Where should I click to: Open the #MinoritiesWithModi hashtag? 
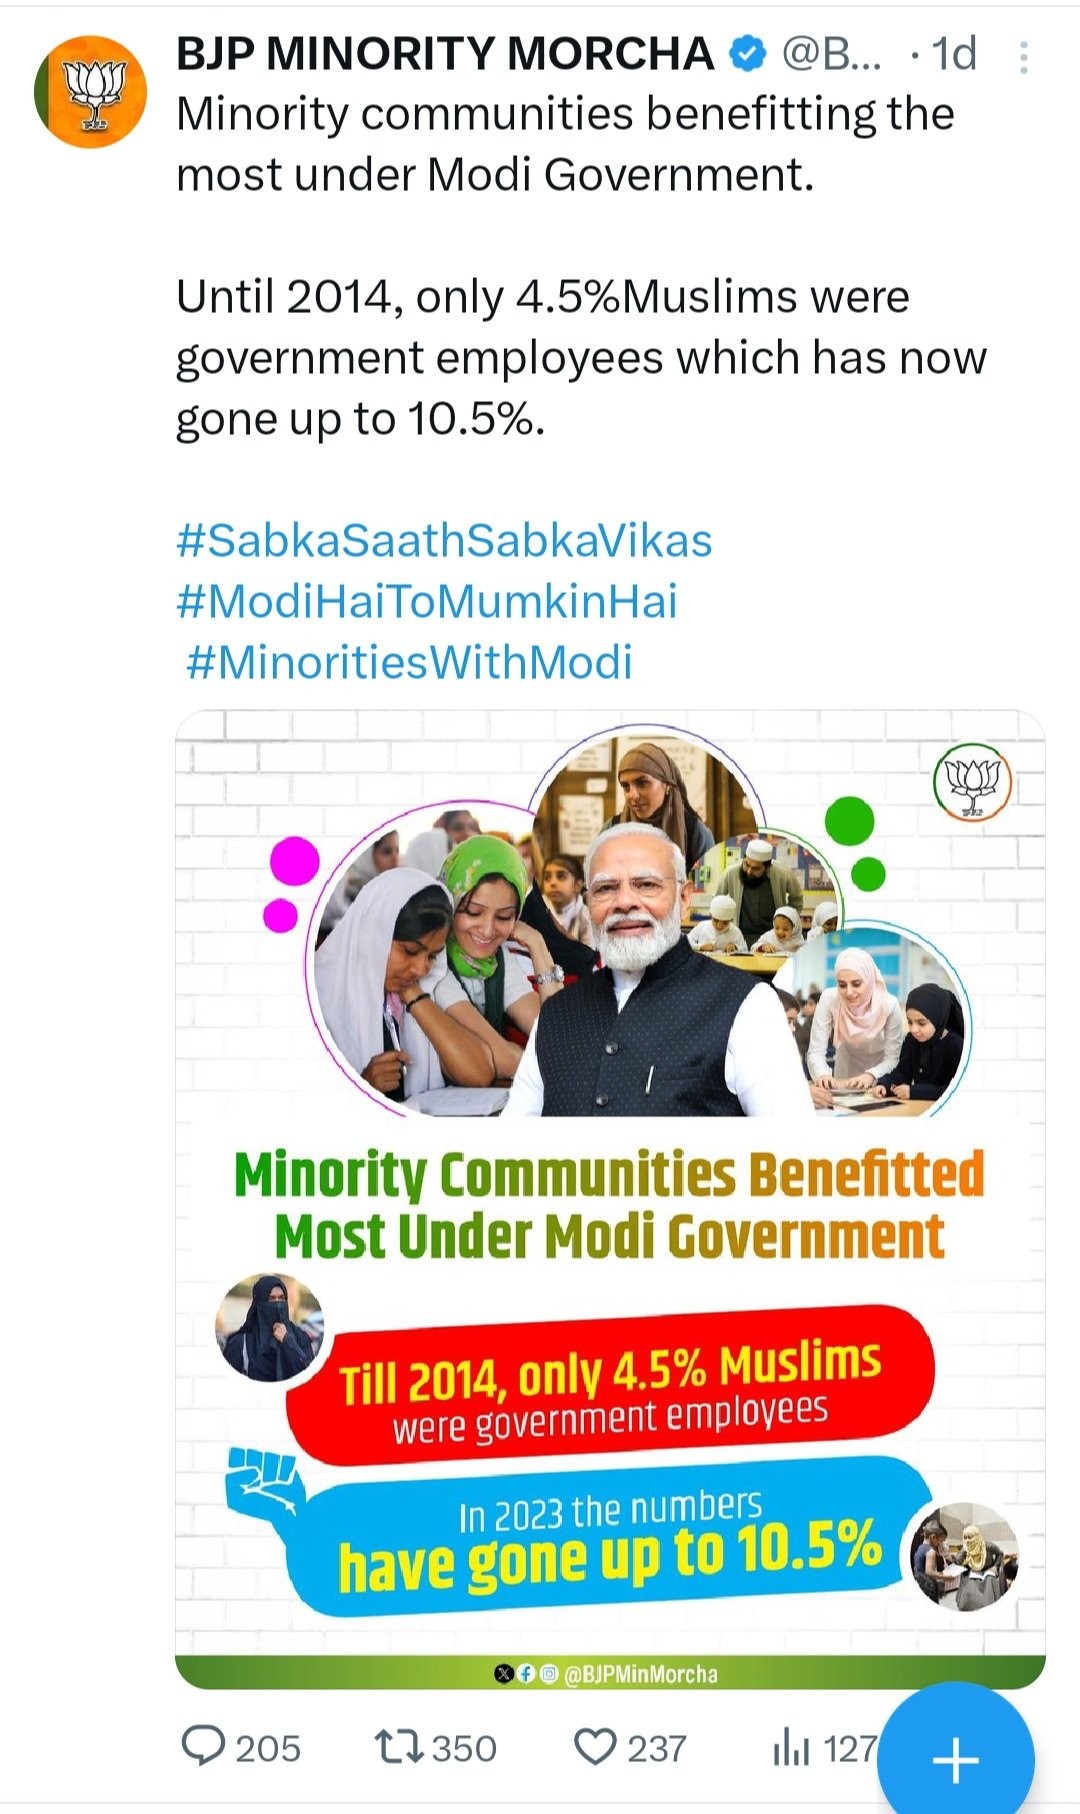(409, 663)
